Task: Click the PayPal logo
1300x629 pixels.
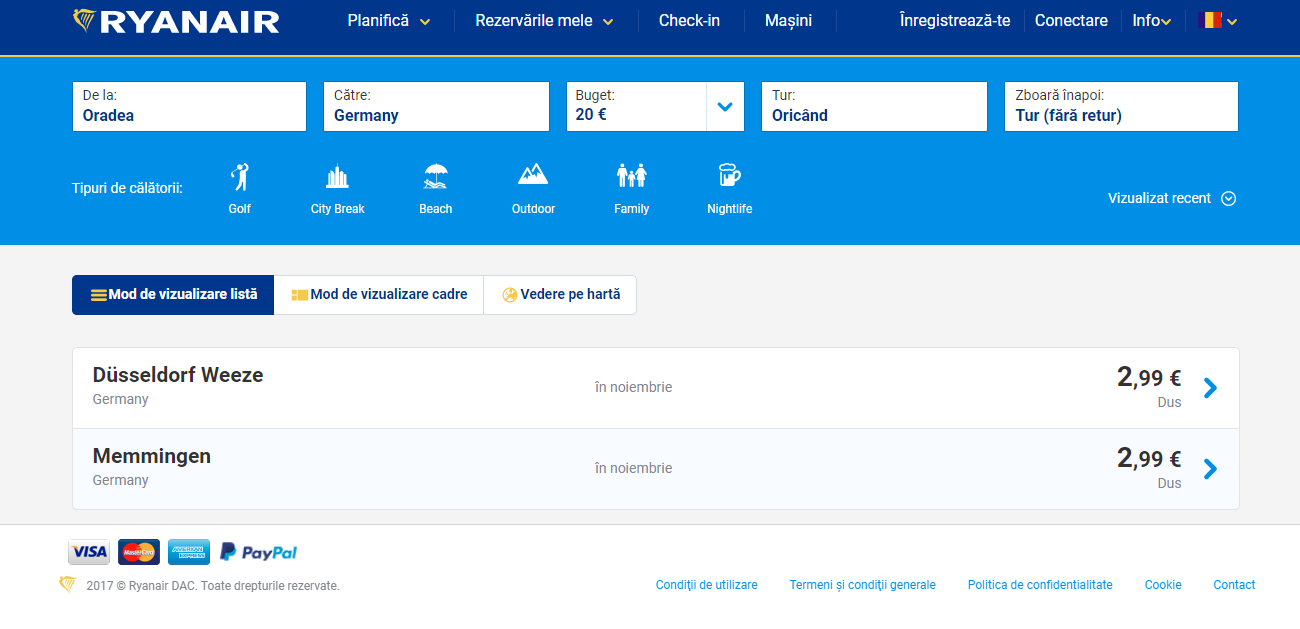Action: click(x=258, y=552)
